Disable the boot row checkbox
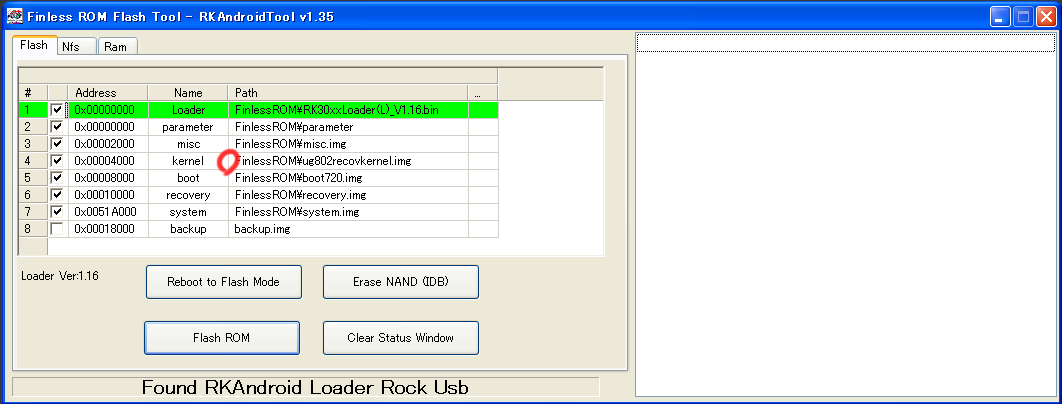 tap(57, 178)
